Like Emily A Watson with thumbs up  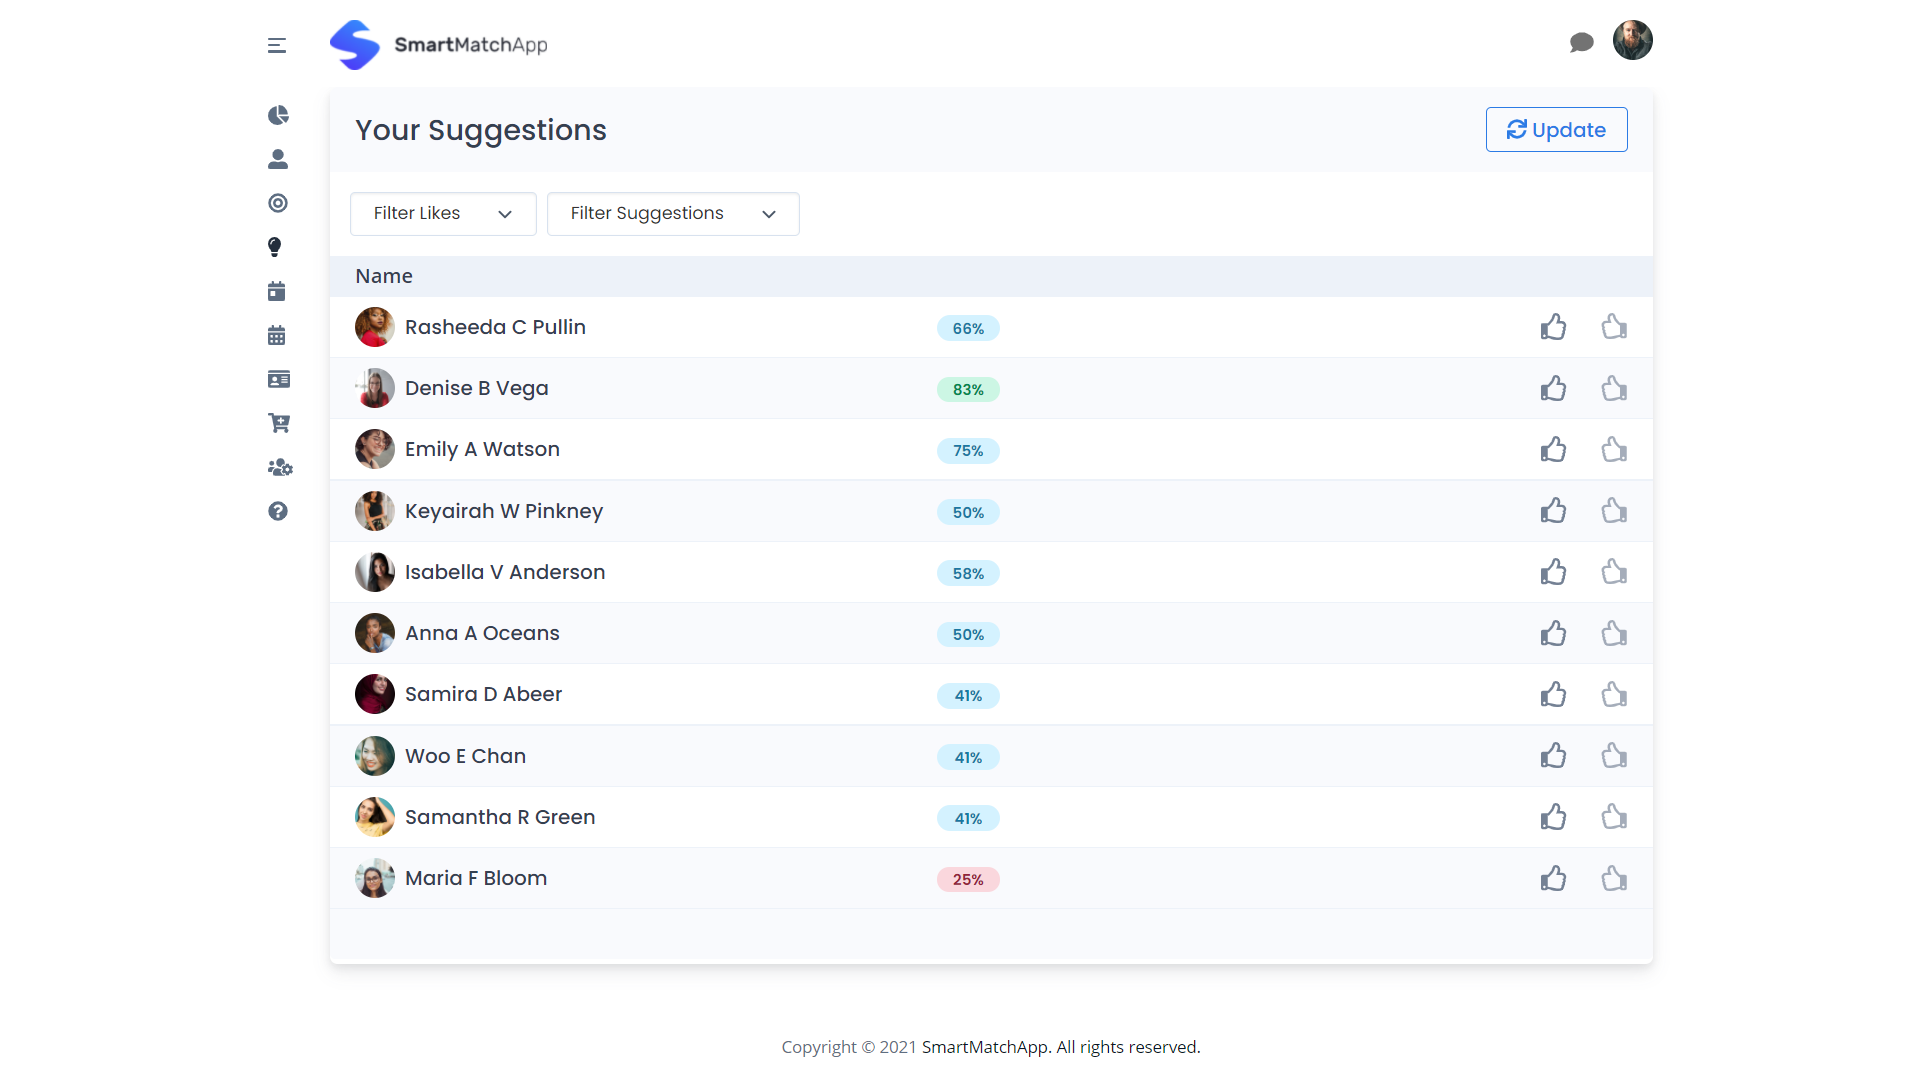1553,449
